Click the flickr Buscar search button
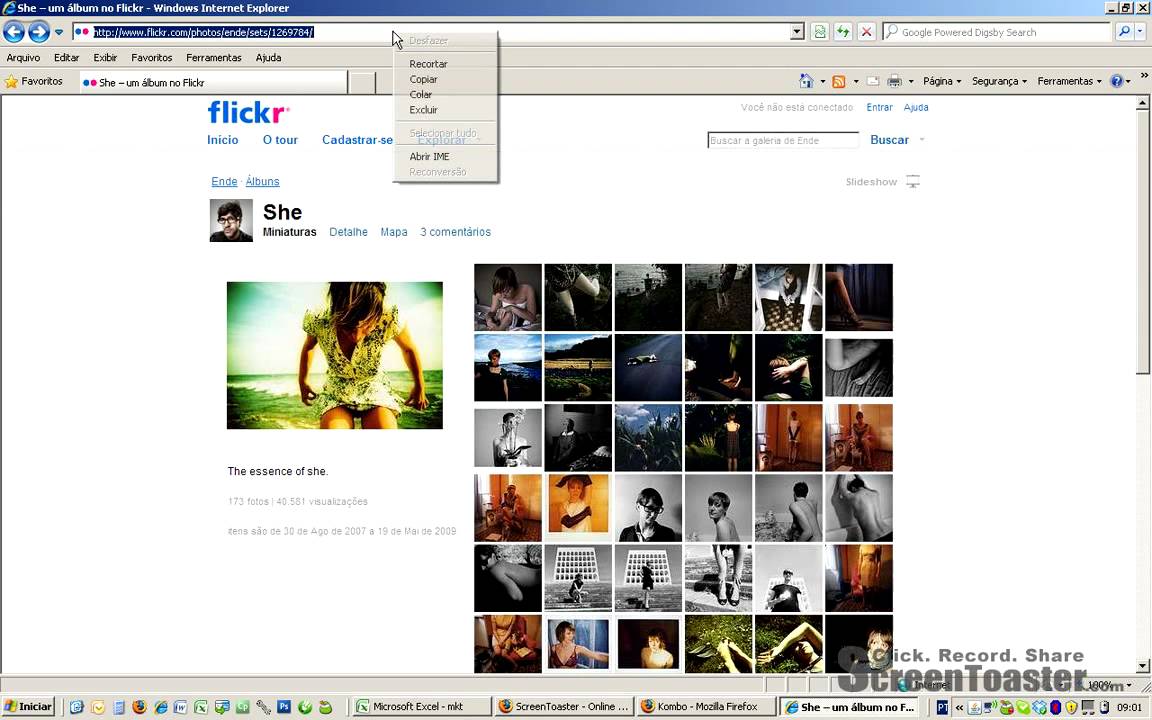The height and width of the screenshot is (720, 1152). tap(890, 140)
